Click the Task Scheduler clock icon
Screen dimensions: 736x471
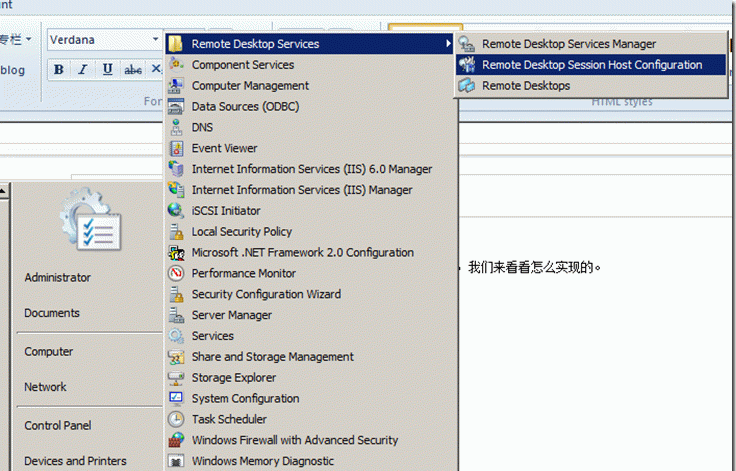click(x=176, y=419)
